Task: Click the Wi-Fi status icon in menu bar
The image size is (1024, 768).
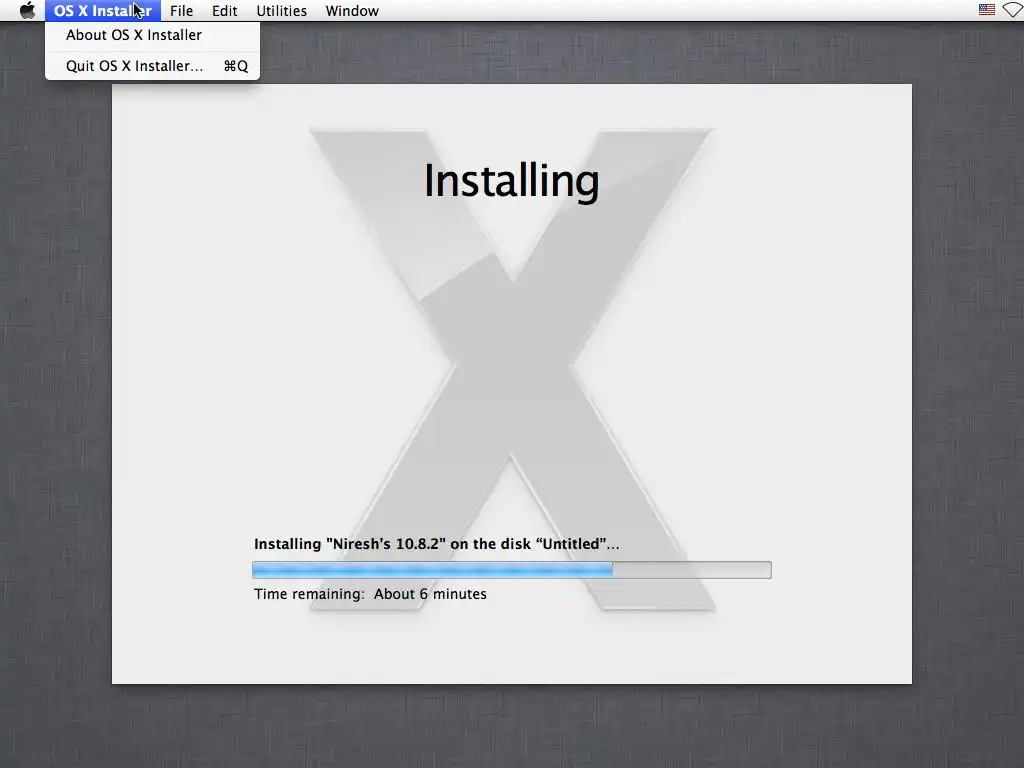Action: 1014,10
